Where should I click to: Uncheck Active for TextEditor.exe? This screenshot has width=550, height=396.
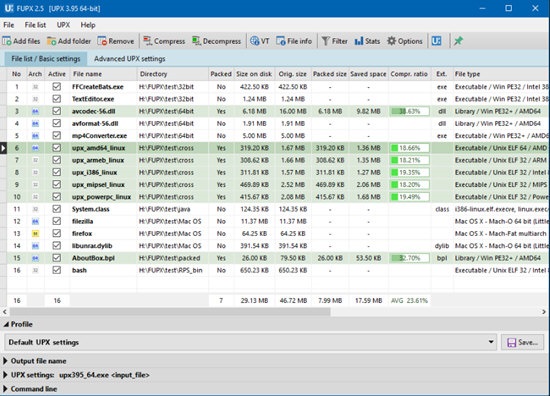pos(56,99)
